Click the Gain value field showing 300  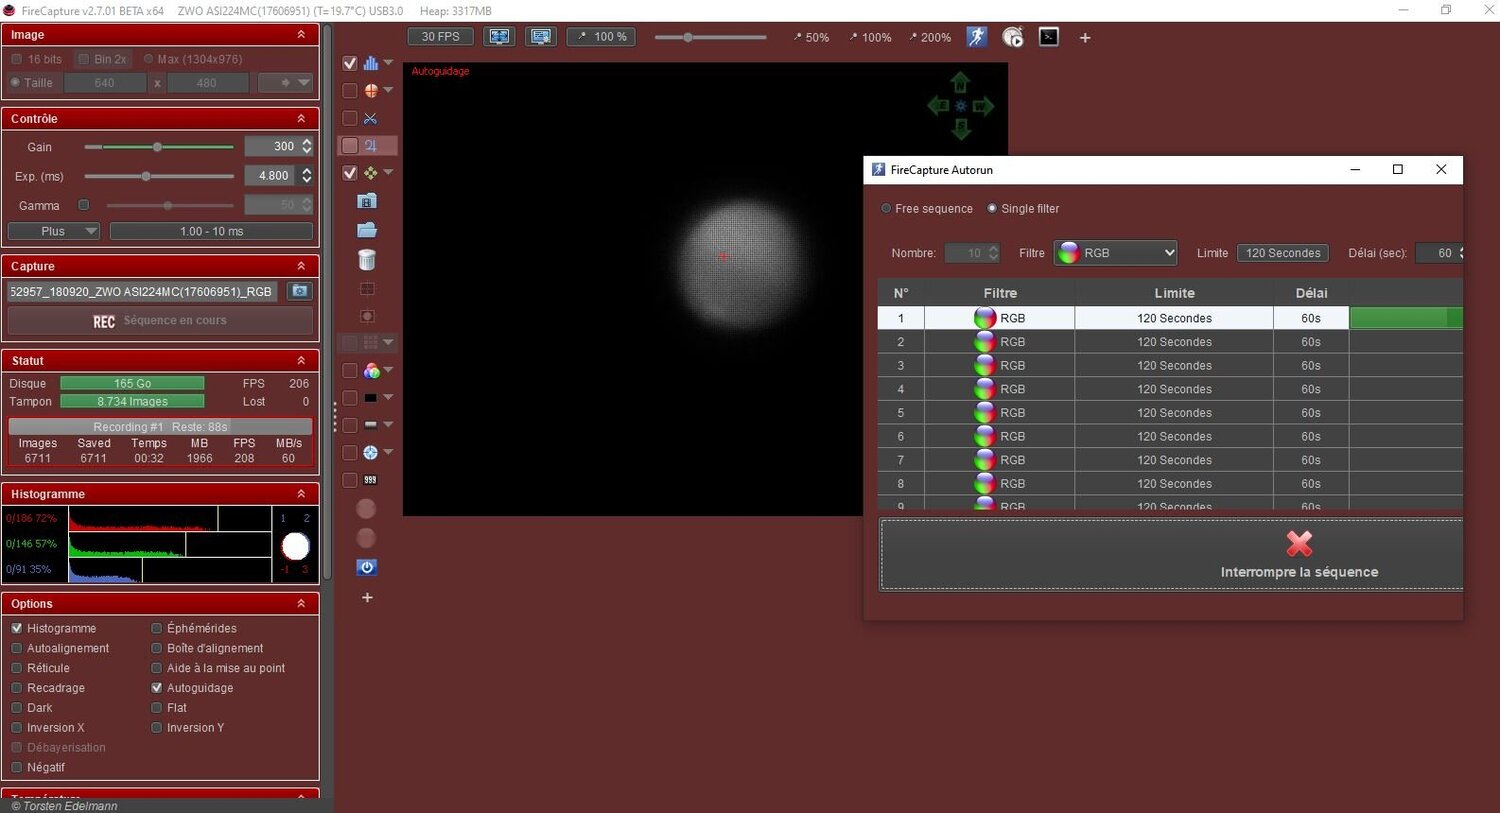tap(272, 146)
